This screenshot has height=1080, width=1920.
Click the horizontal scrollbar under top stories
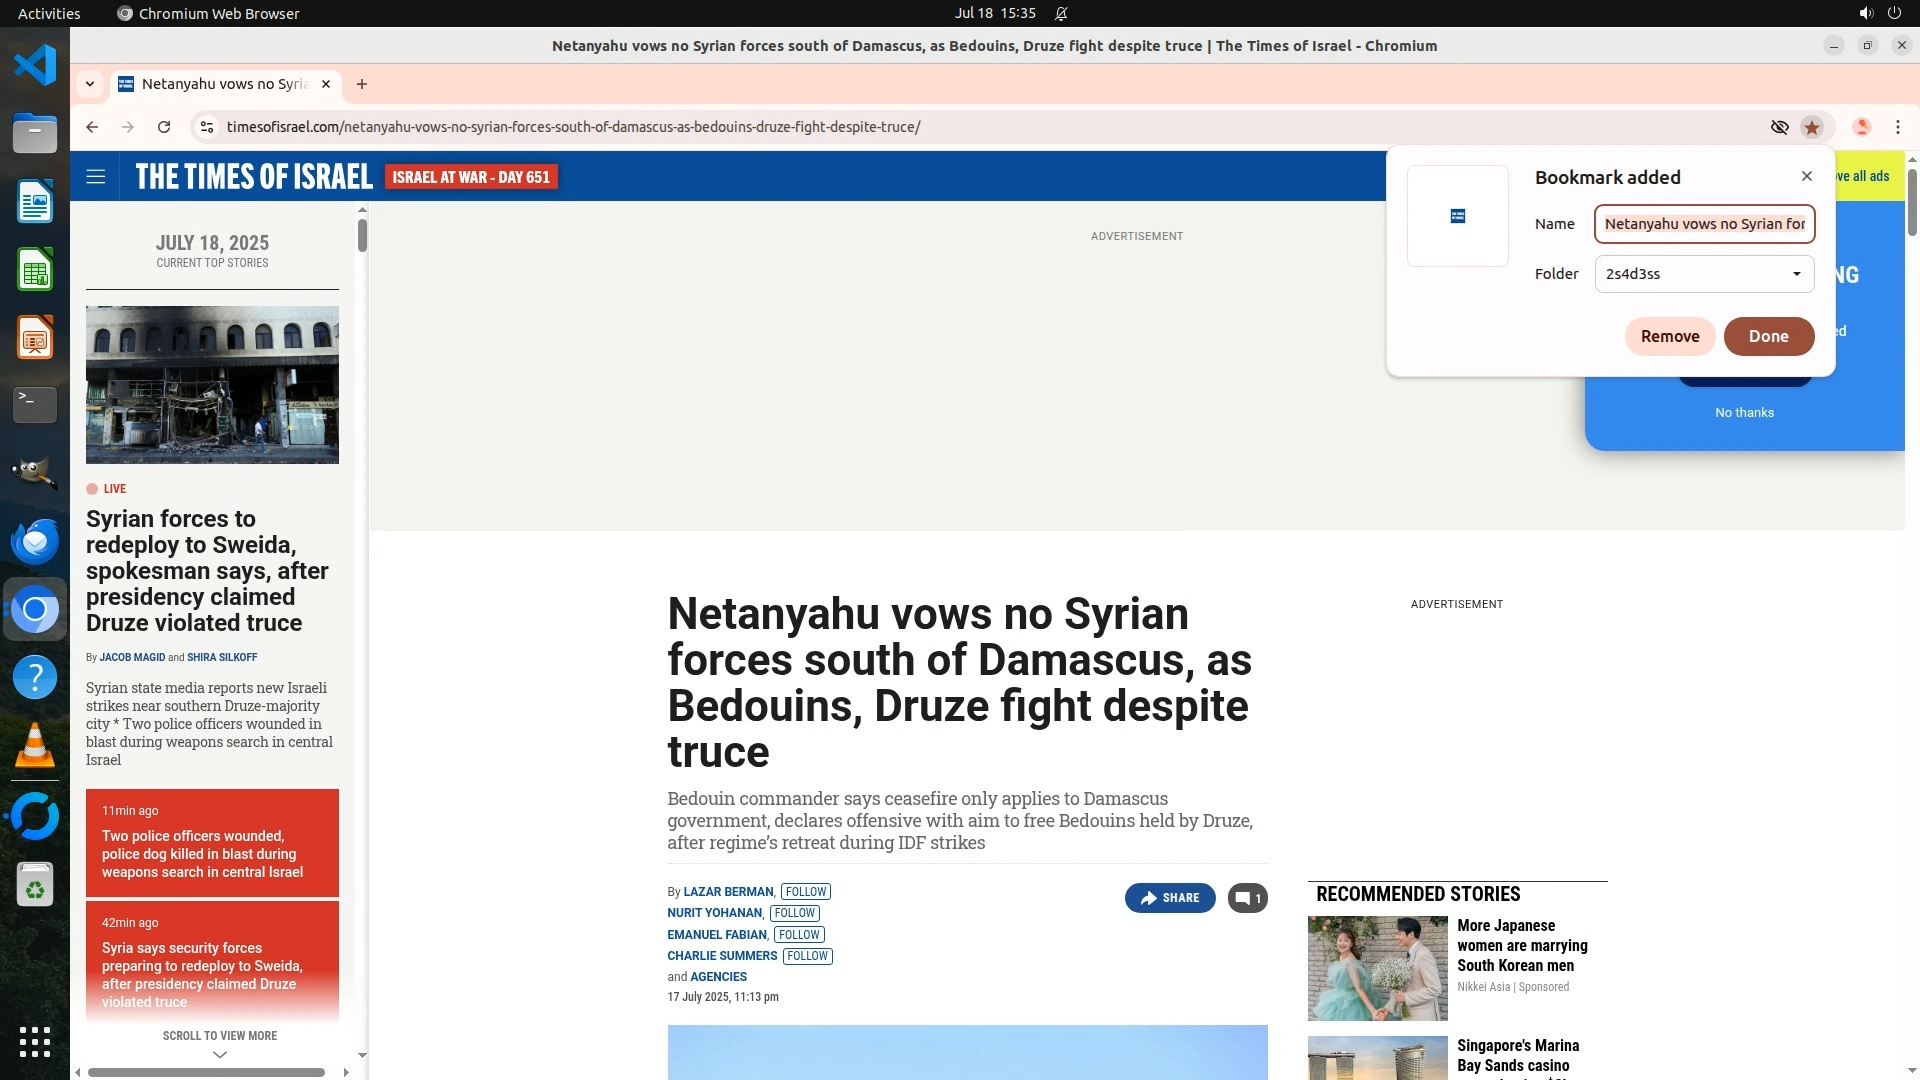(206, 1072)
